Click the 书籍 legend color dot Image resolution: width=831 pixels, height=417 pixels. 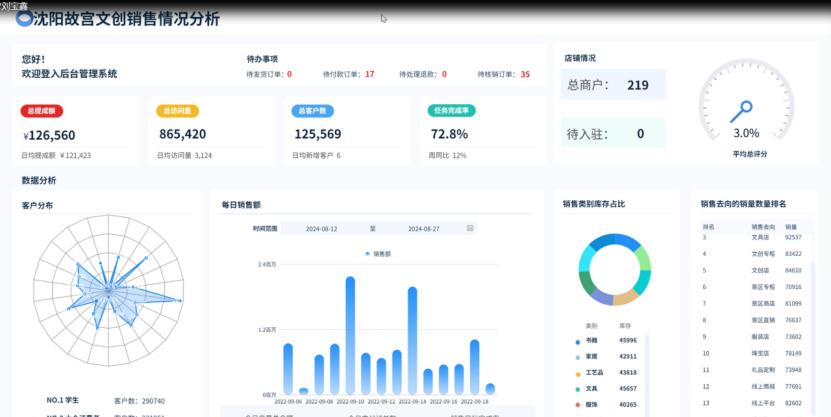(x=580, y=341)
